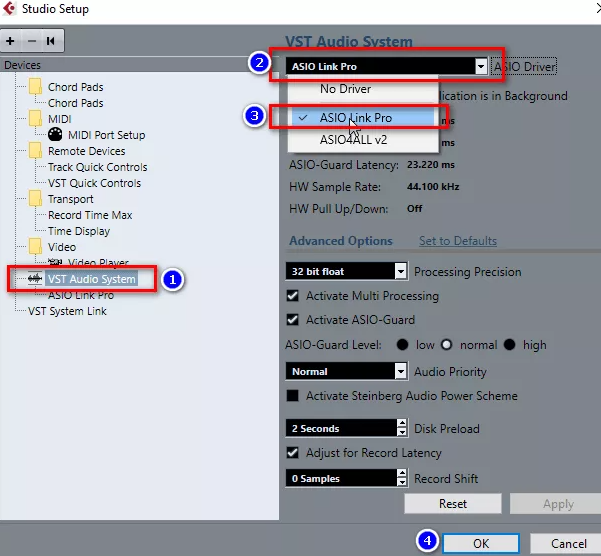Select Track Quick Controls tree item
The width and height of the screenshot is (601, 556).
point(97,167)
